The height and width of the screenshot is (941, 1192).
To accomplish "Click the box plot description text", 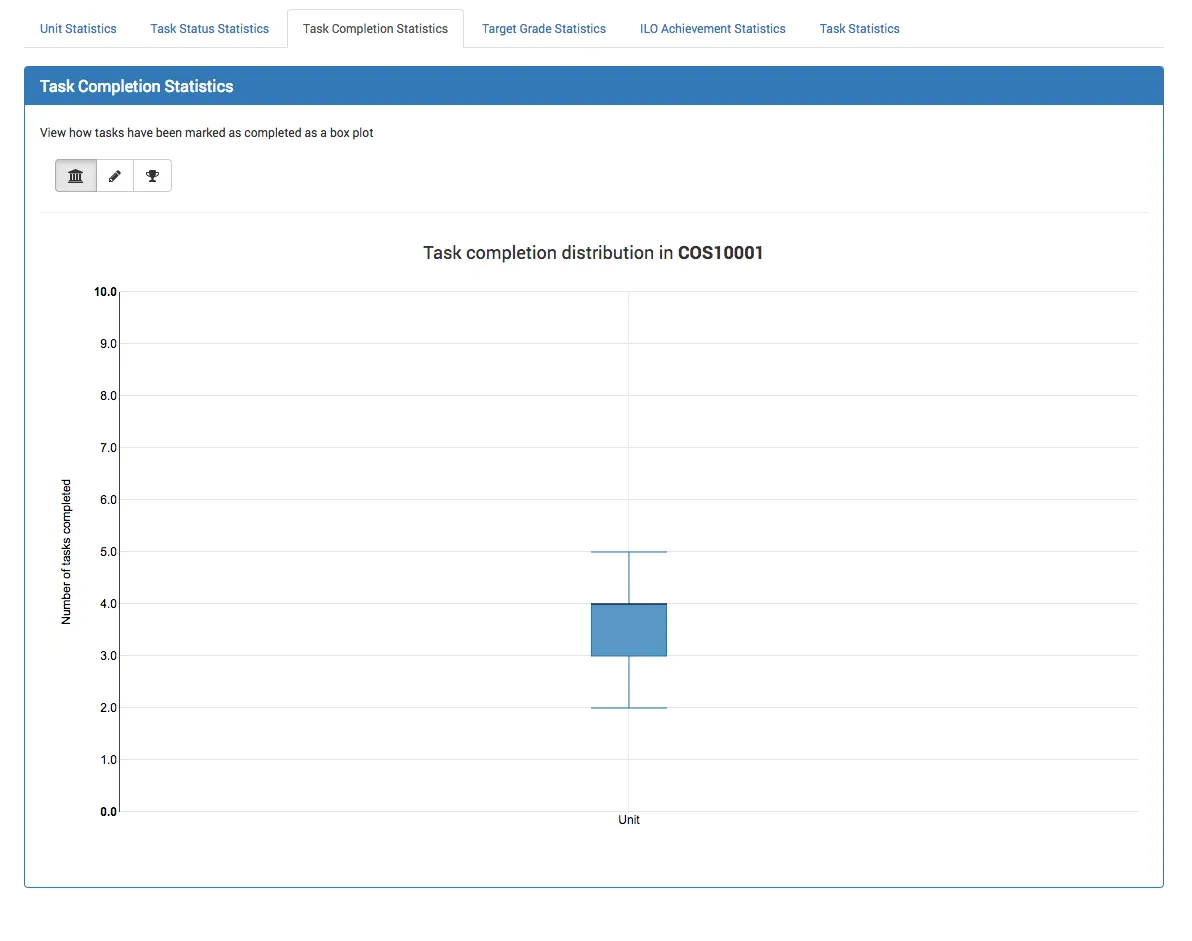I will 207,133.
